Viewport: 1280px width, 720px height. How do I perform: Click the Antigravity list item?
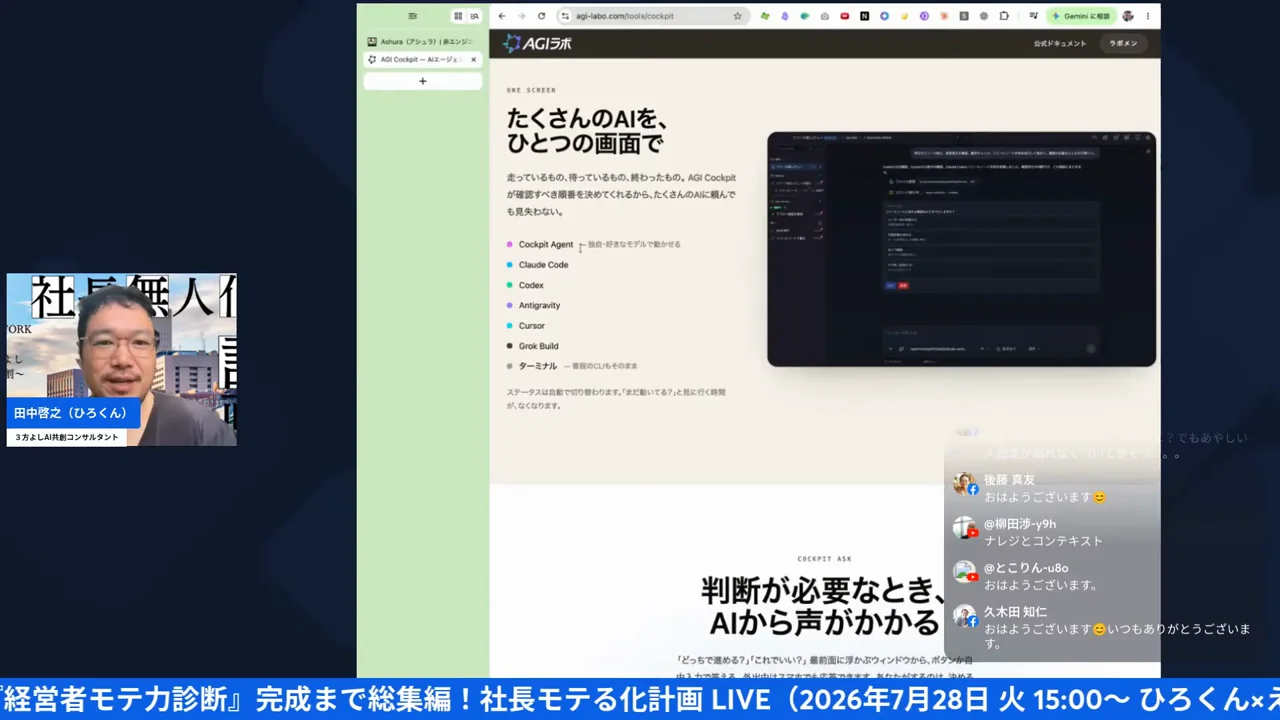click(539, 305)
